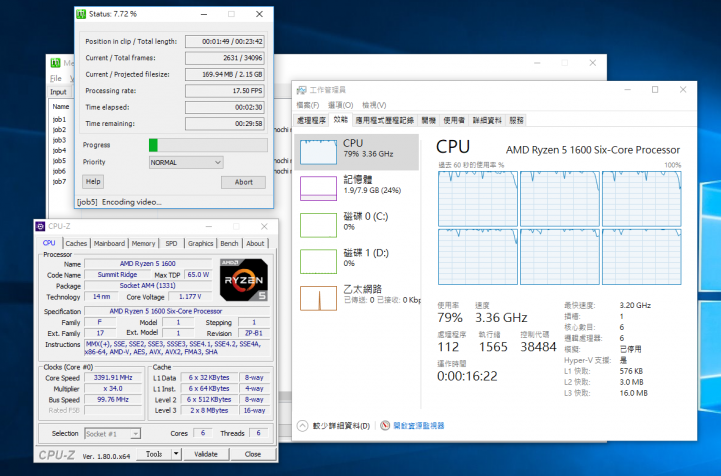This screenshot has height=476, width=721.
Task: Expand the Tools dropdown arrow in CPU-Z
Action: pos(176,454)
